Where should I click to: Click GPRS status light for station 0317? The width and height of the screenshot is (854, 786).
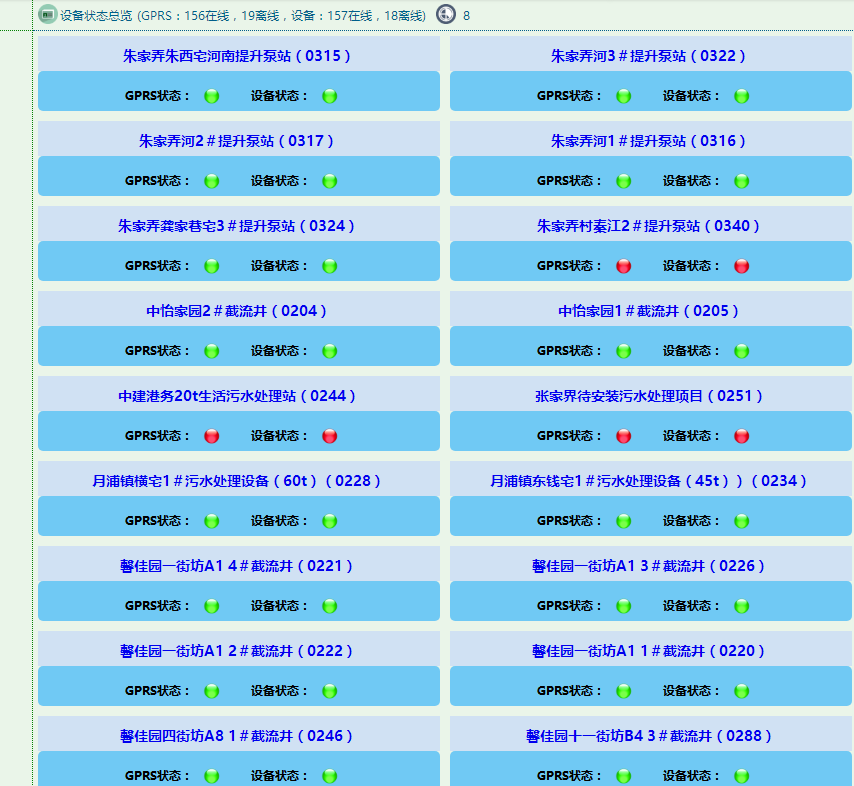point(211,181)
